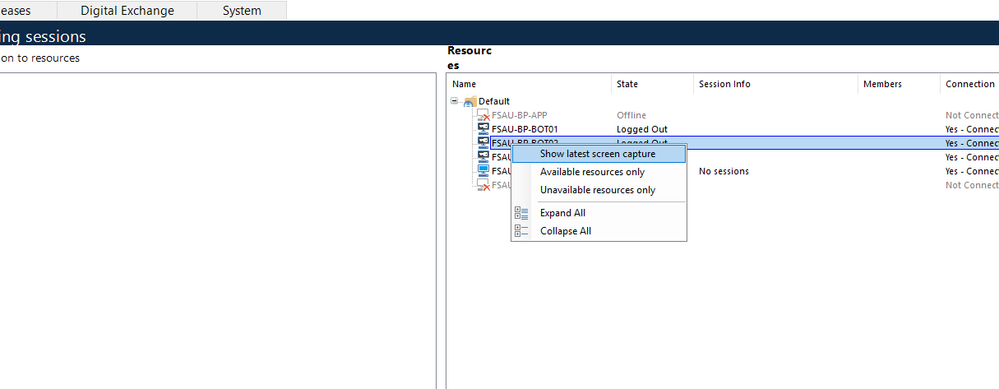Select Unavailable resources only
Screen dimensions: 999x389
click(599, 190)
